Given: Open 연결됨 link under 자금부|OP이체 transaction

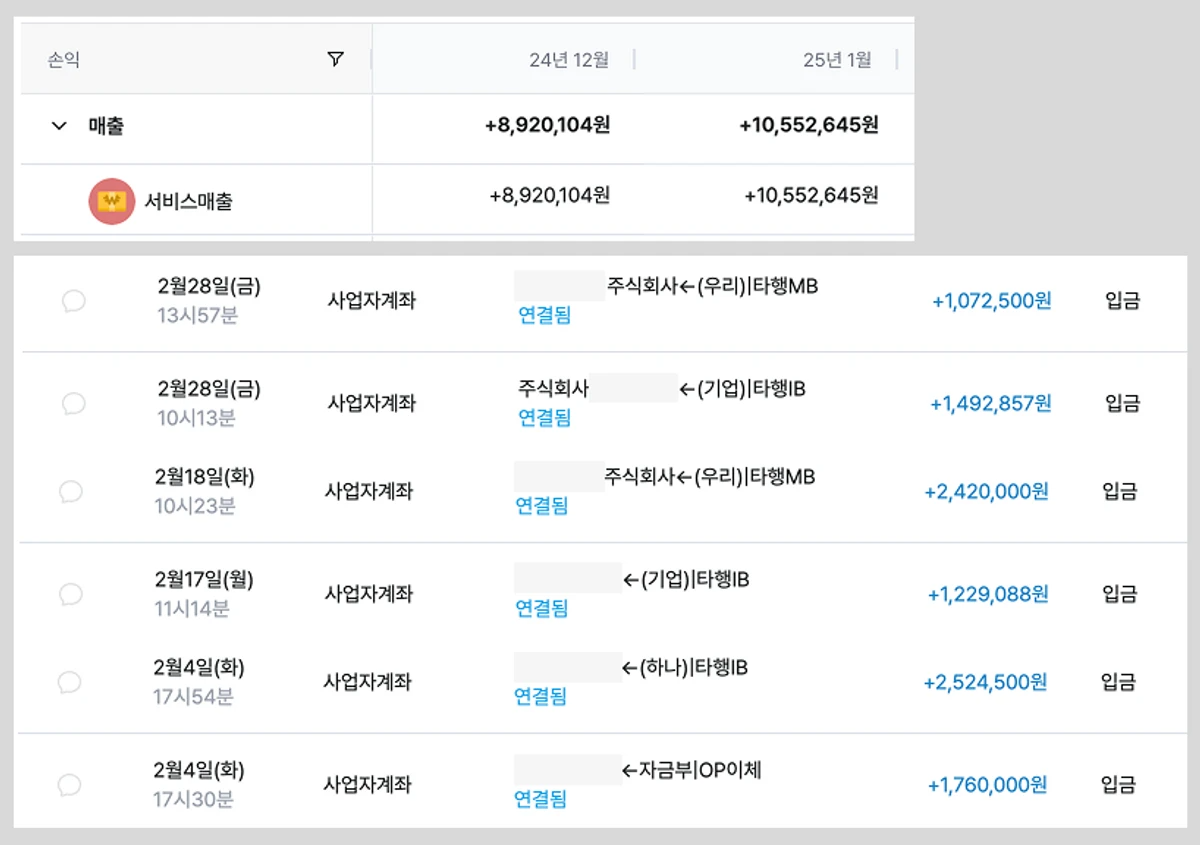Looking at the screenshot, I should pyautogui.click(x=540, y=799).
